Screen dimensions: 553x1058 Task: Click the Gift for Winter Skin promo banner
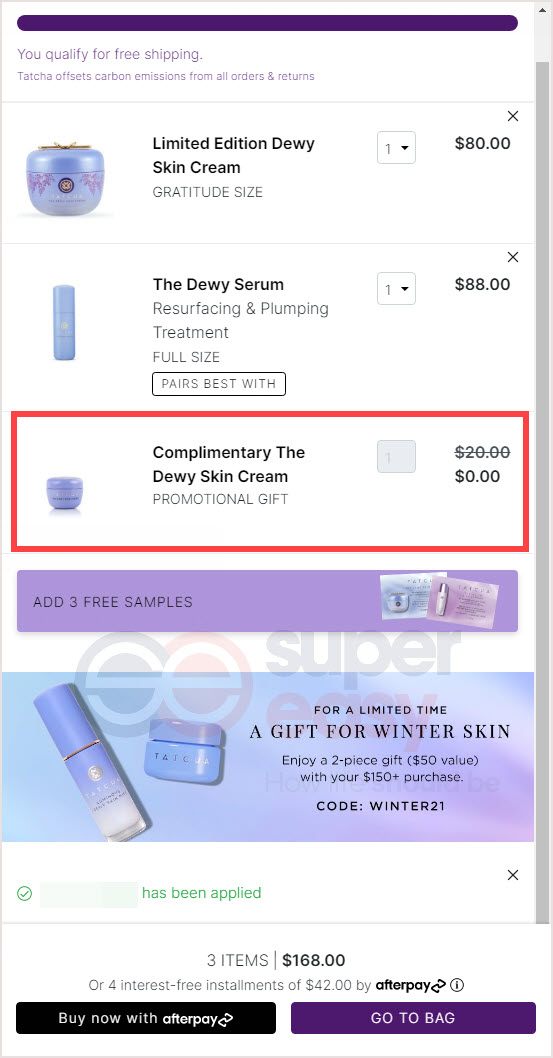pos(268,756)
